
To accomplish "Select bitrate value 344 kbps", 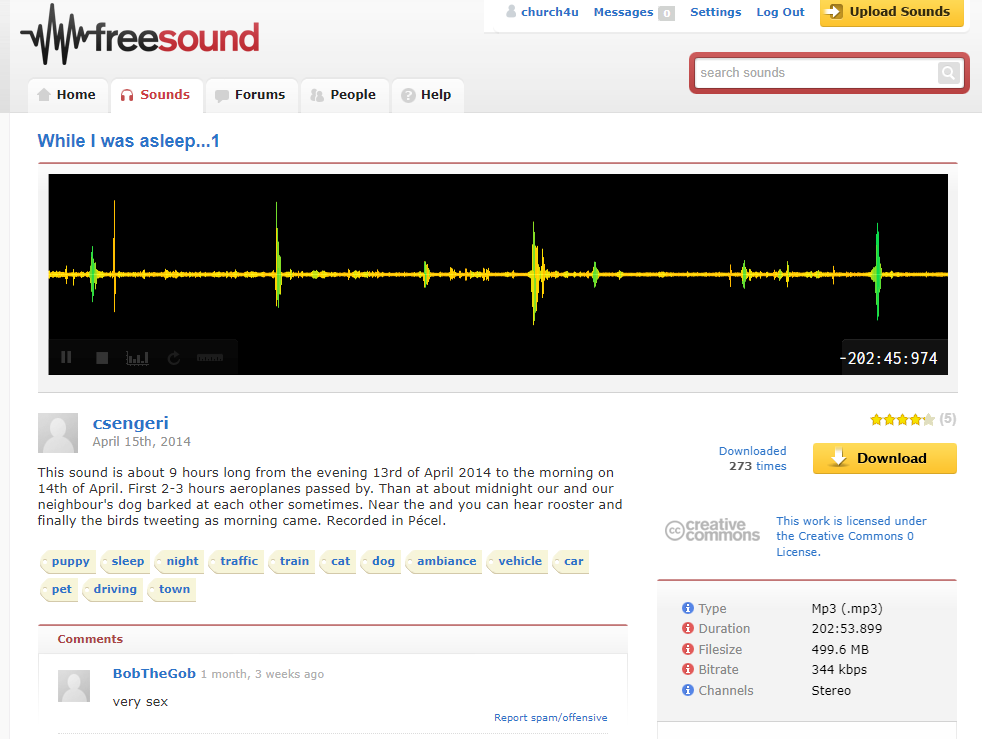I will click(x=839, y=670).
